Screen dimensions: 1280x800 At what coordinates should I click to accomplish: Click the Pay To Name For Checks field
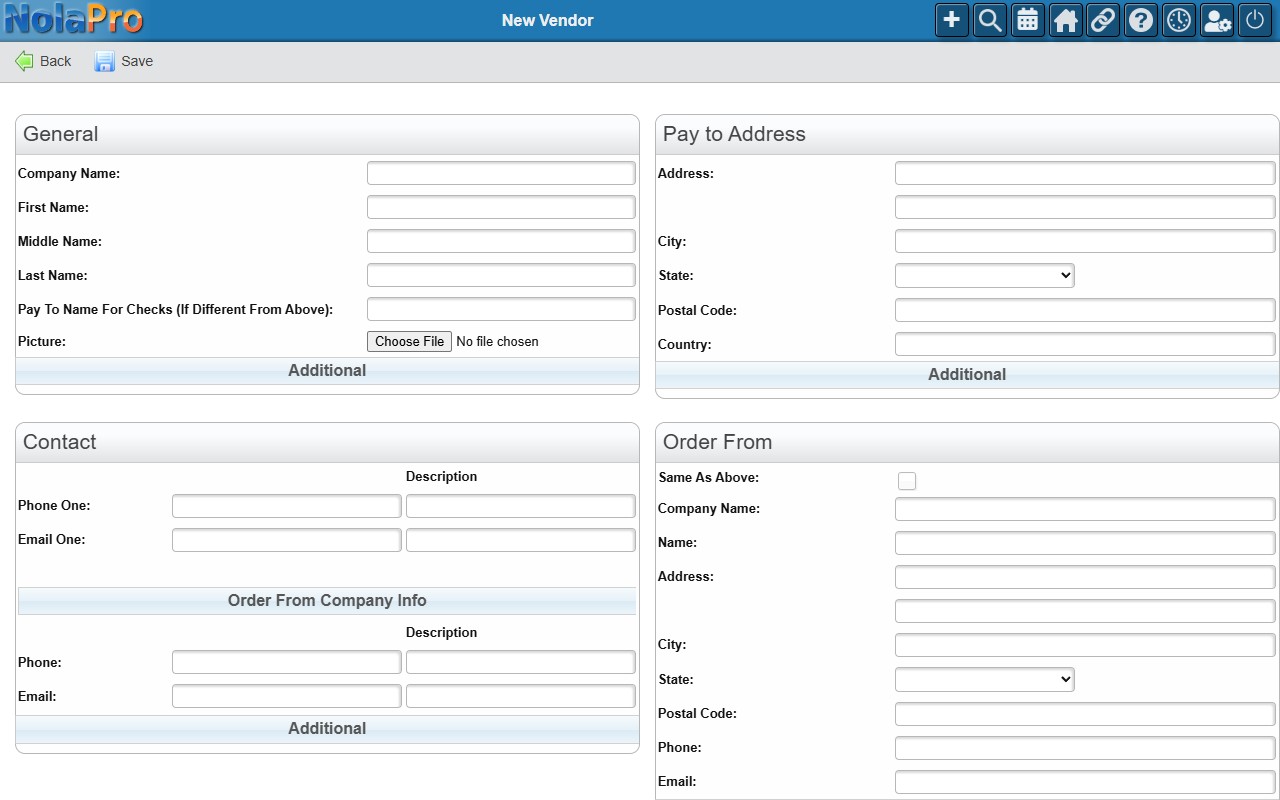tap(501, 309)
